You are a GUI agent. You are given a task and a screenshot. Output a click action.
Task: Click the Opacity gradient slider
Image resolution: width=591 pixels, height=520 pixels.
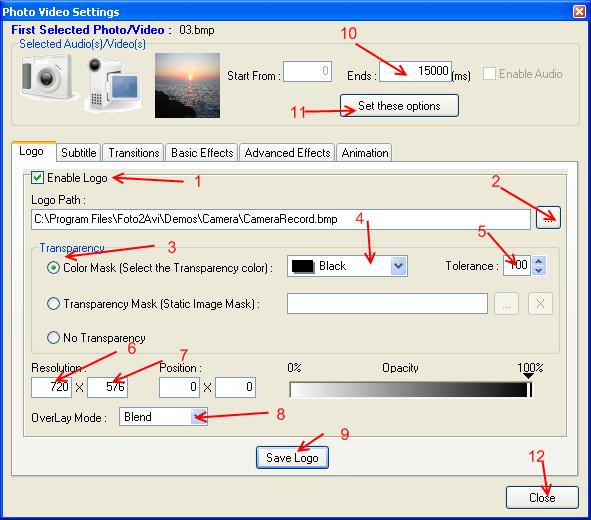coord(411,390)
